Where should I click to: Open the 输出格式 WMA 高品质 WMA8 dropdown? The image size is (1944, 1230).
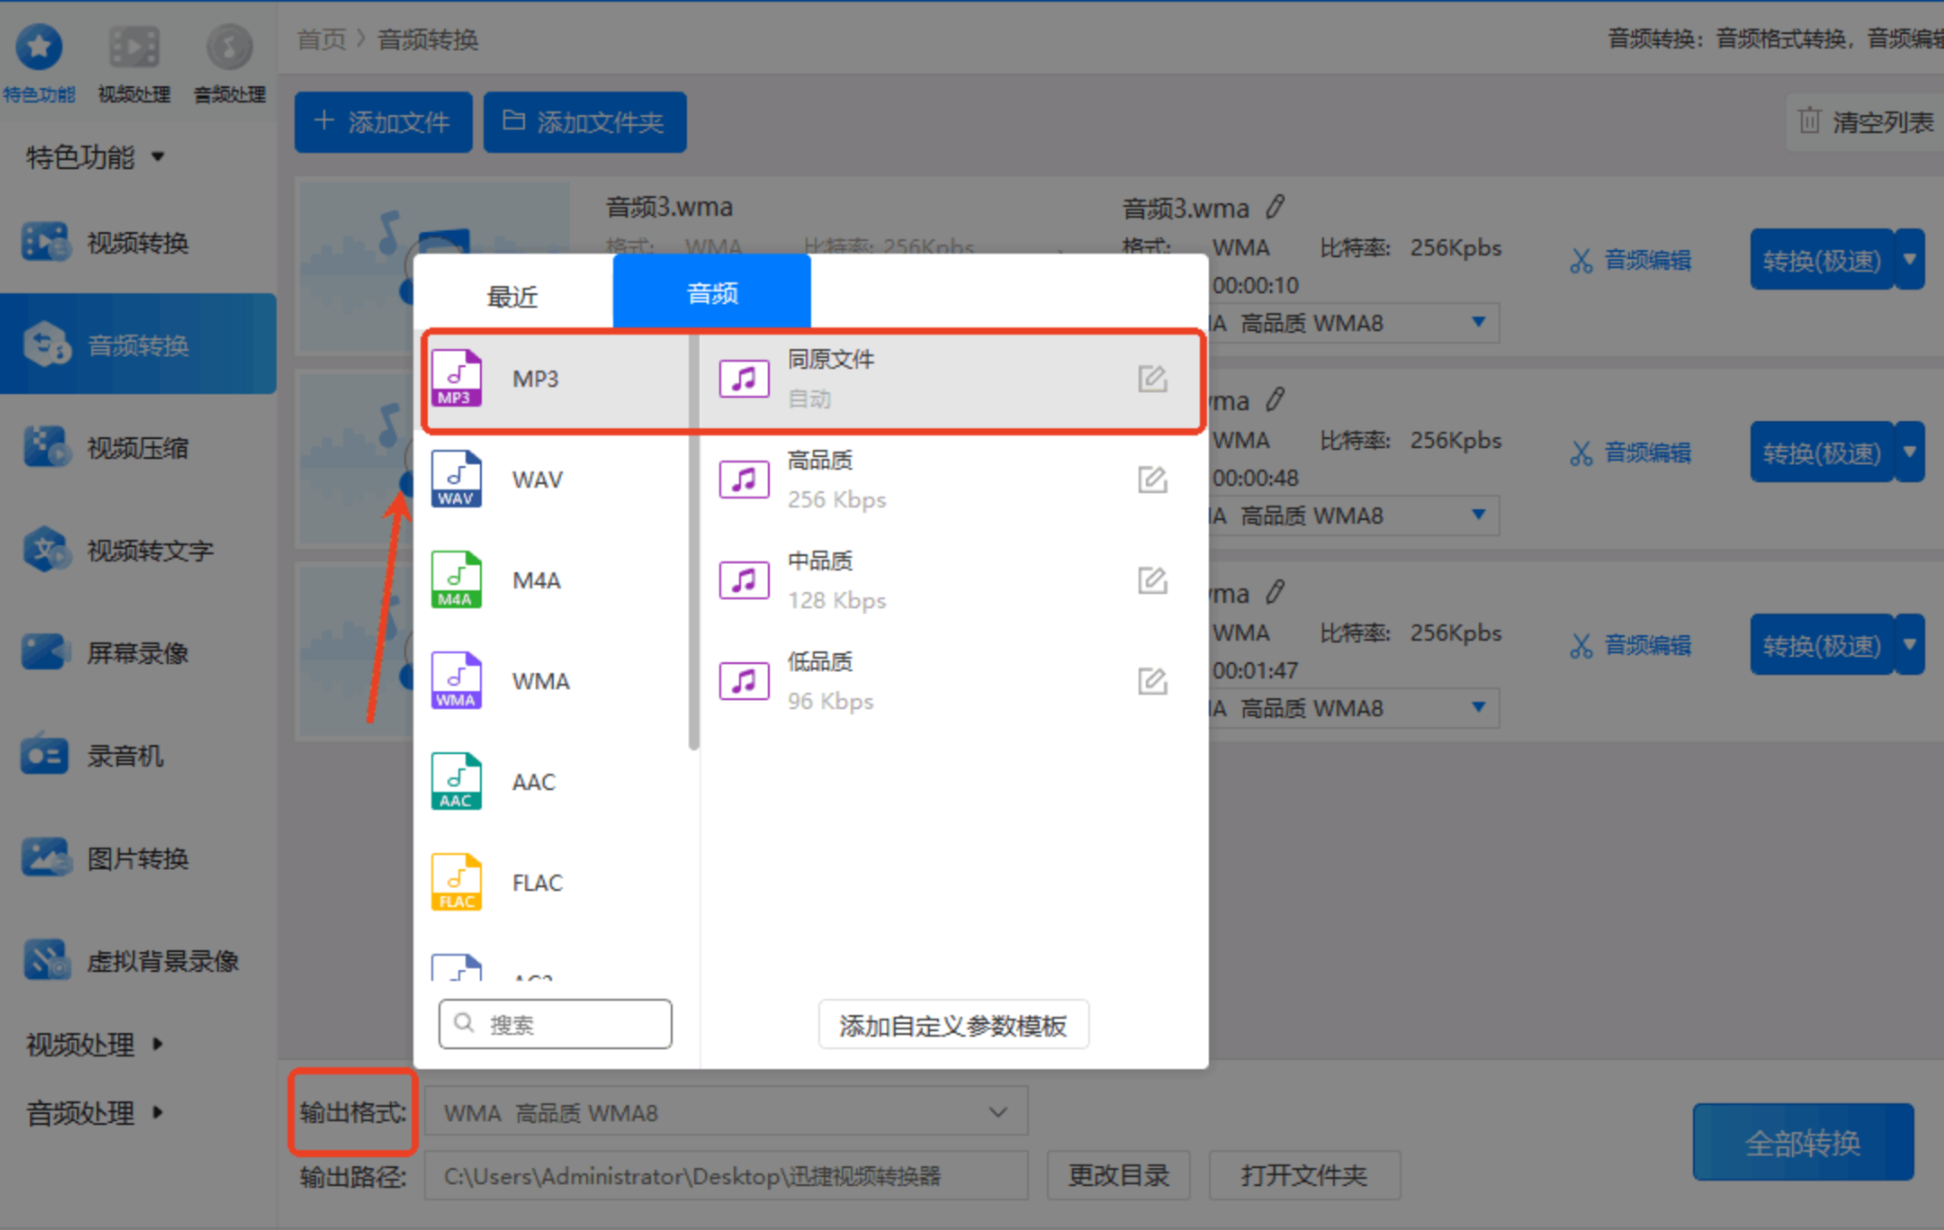tap(726, 1112)
